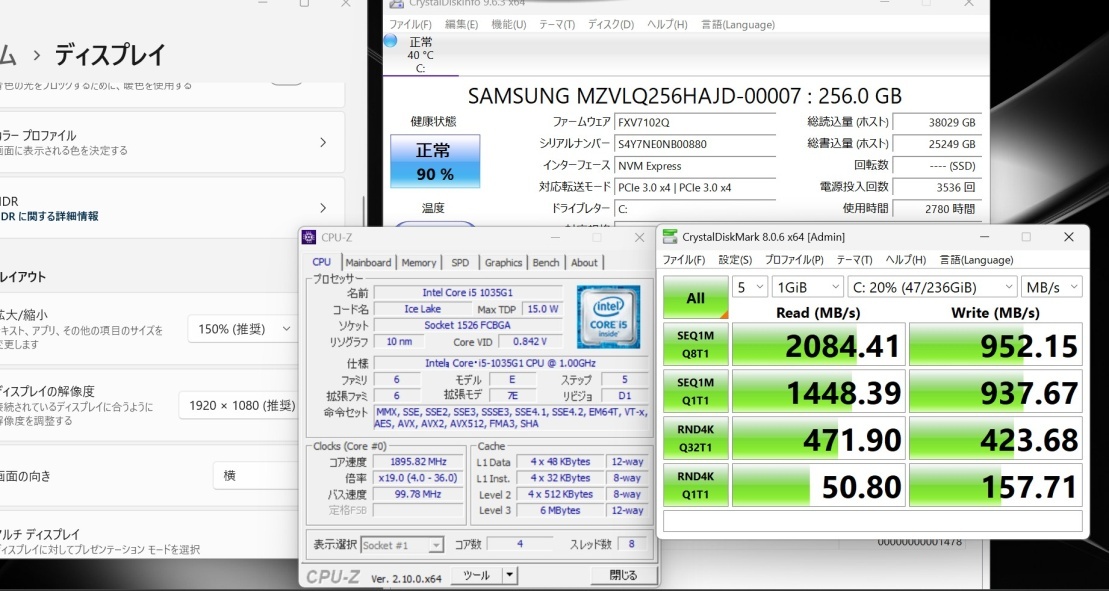The height and width of the screenshot is (591, 1109).
Task: Open the ツール dropdown arrow in CPU-Z
Action: tap(509, 575)
